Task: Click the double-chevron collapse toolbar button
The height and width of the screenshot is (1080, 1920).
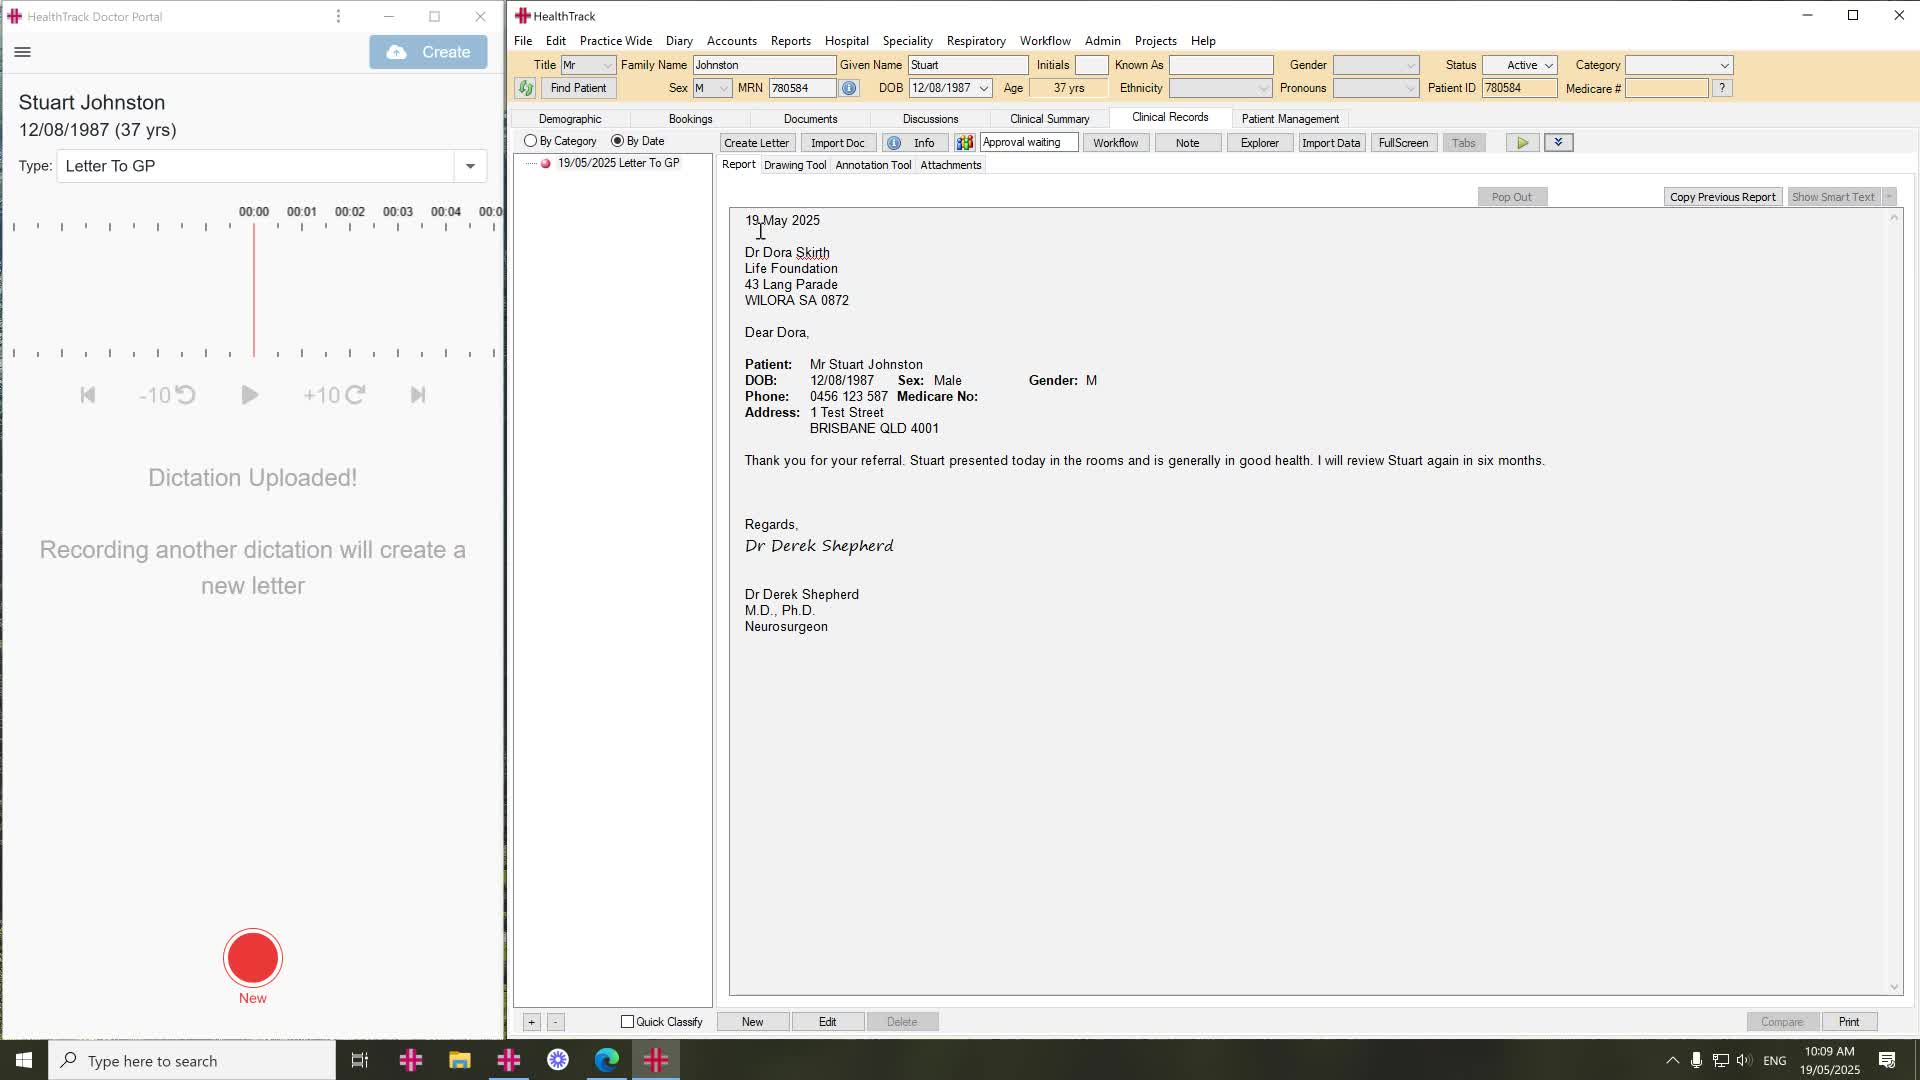Action: (x=1558, y=143)
